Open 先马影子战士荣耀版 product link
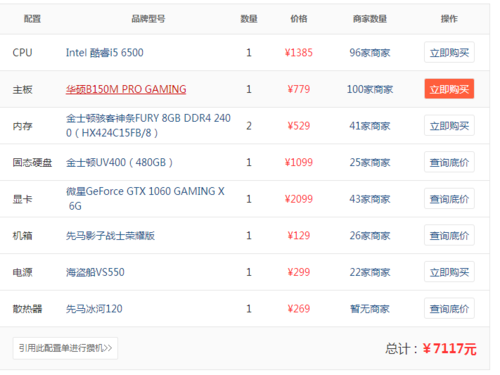The height and width of the screenshot is (375, 500). [110, 236]
